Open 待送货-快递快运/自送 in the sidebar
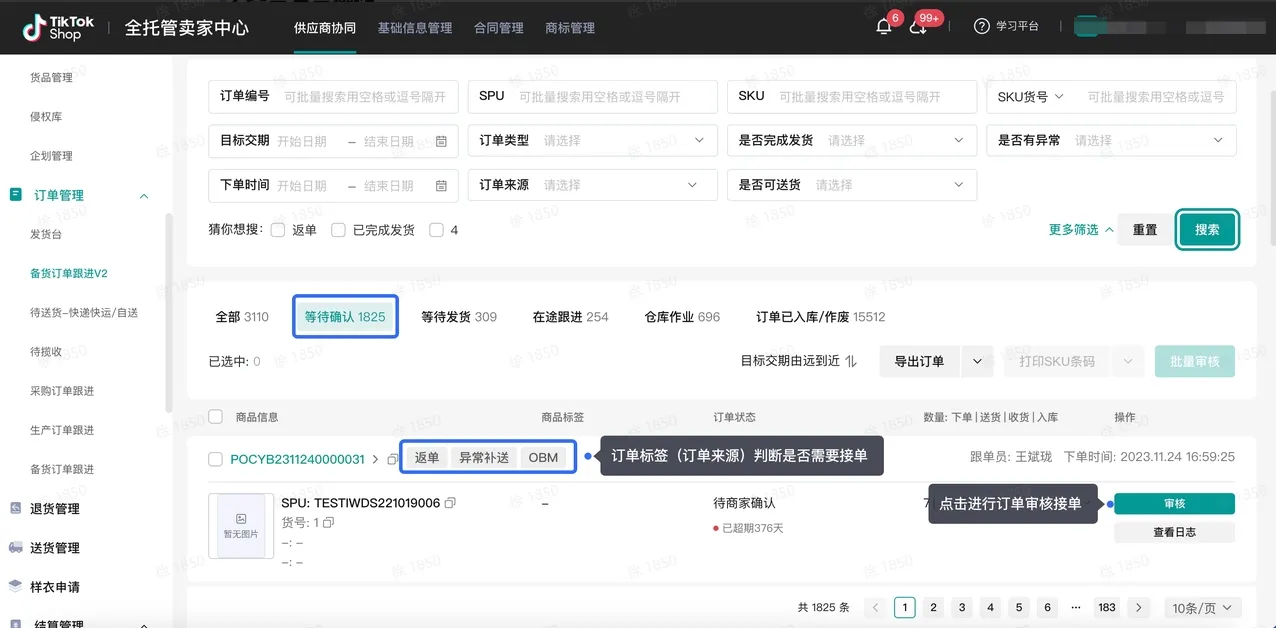 coord(84,312)
